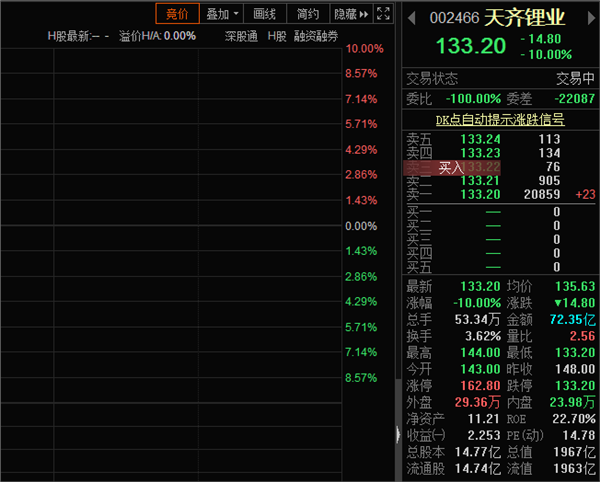Select the 竞价 auction tab
Screen dimensions: 600x482
pyautogui.click(x=177, y=14)
